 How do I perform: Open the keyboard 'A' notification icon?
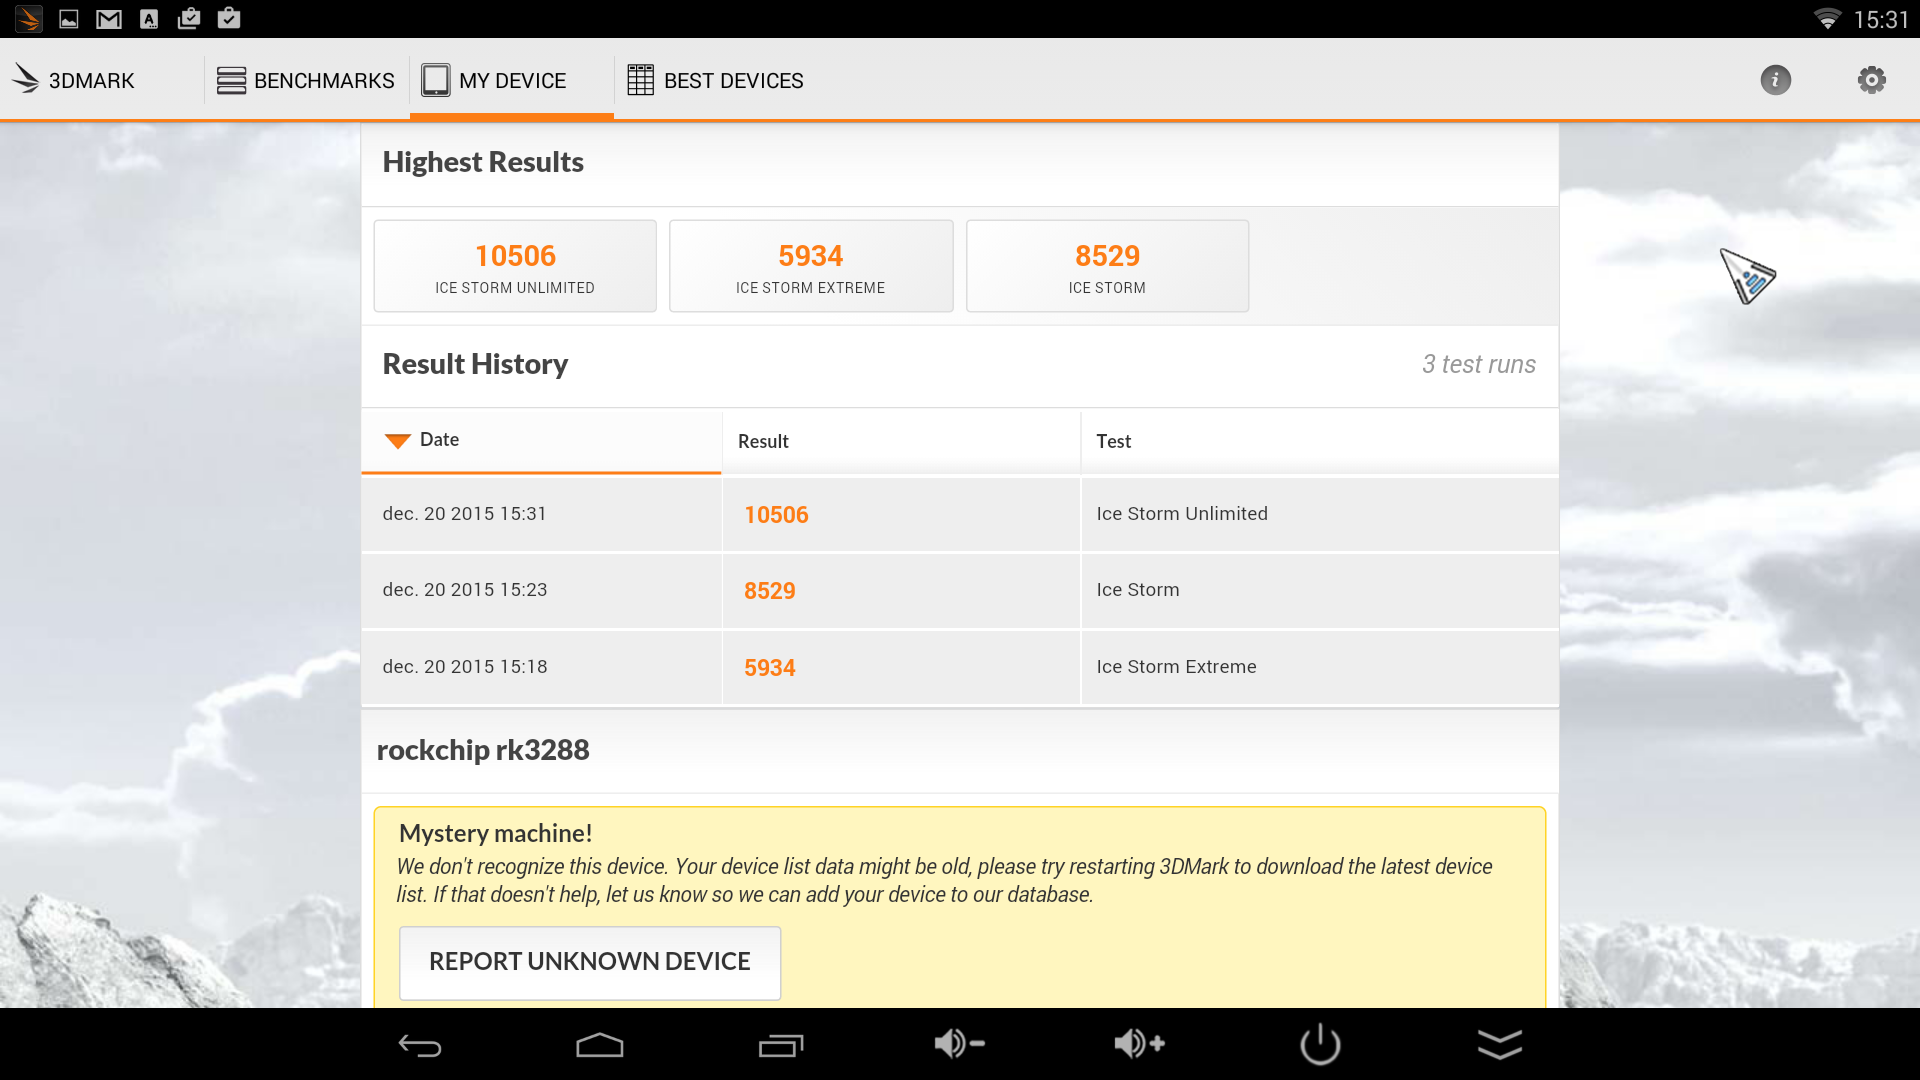(x=149, y=18)
